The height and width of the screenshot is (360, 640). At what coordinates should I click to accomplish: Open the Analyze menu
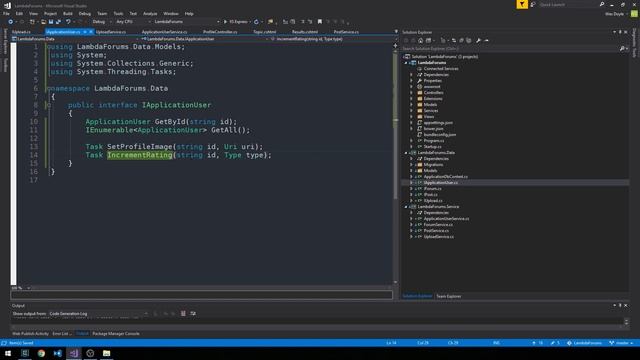point(150,13)
